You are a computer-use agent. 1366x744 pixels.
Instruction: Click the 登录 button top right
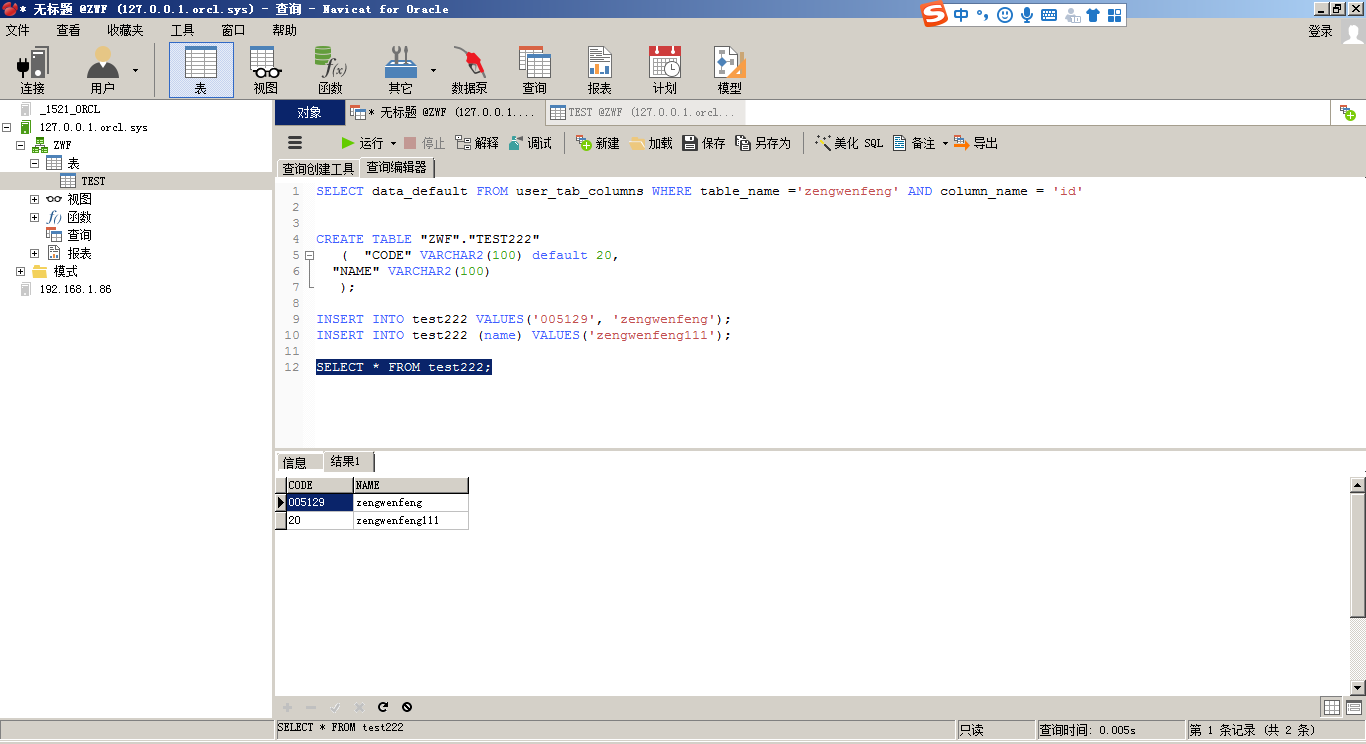(1318, 30)
